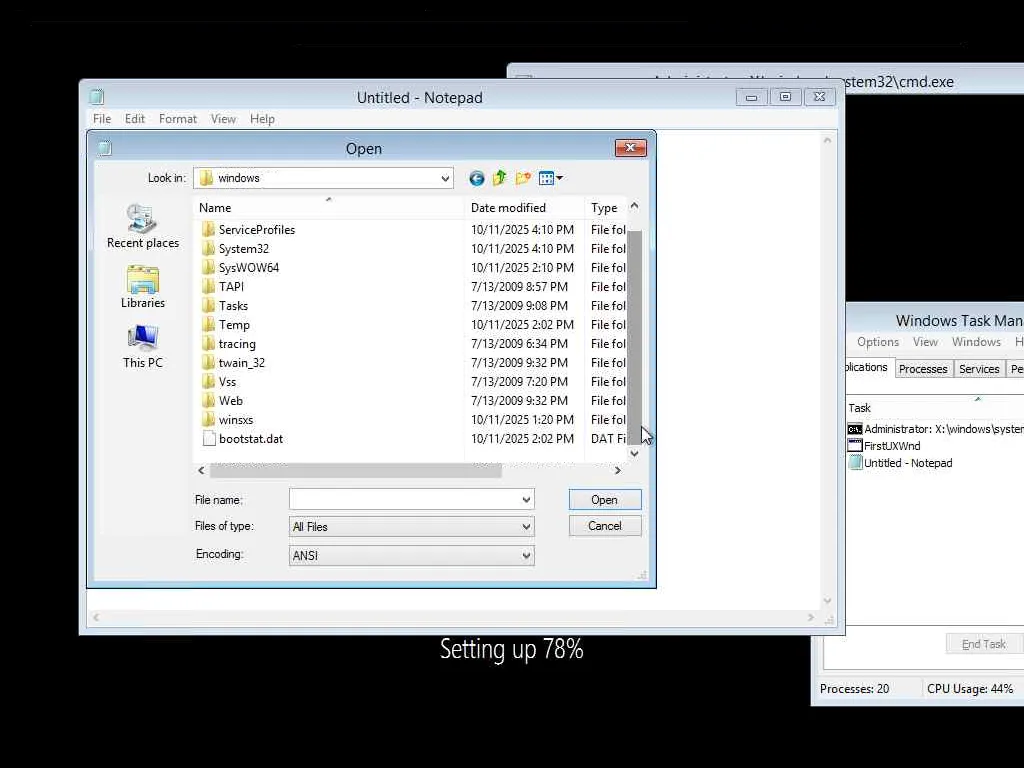This screenshot has width=1024, height=768.
Task: Click the Tasks folder icon
Action: pos(208,305)
